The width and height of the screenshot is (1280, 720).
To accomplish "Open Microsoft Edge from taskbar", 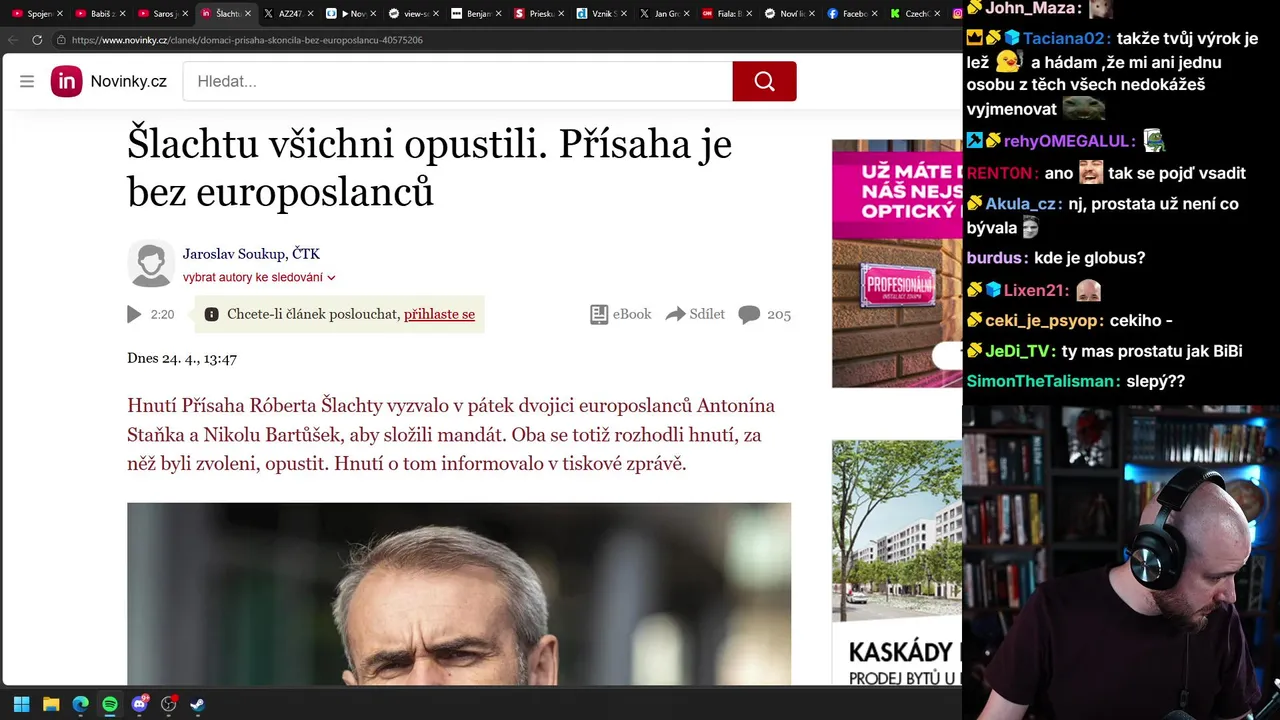I will click(80, 704).
